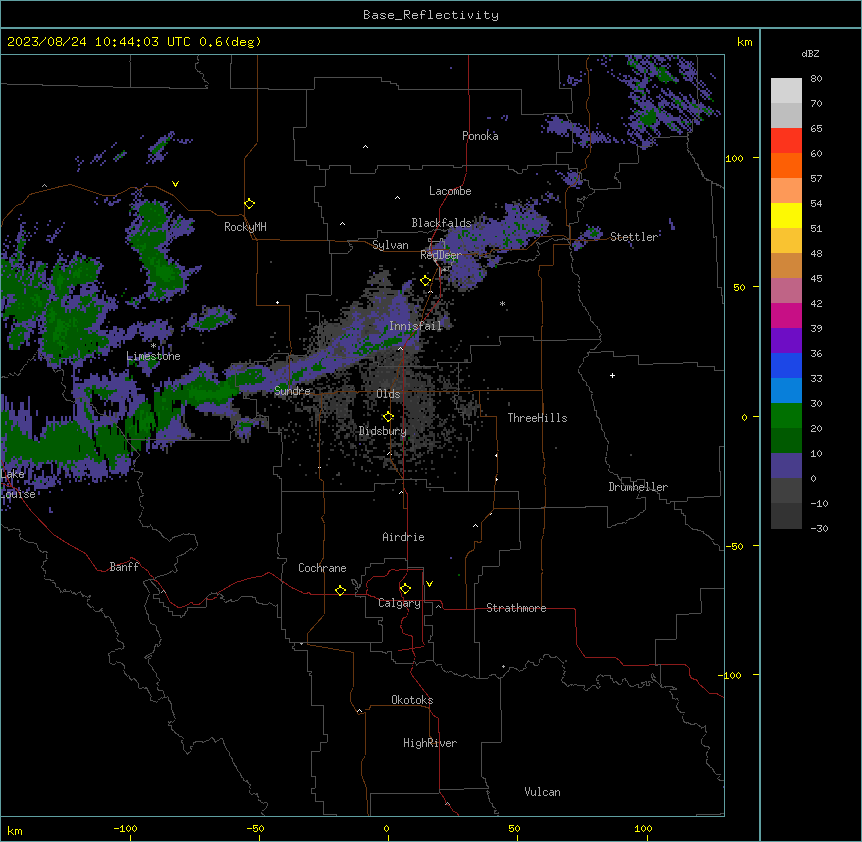The image size is (862, 842).
Task: Click the white plus marker north of Drumheller
Action: [612, 375]
